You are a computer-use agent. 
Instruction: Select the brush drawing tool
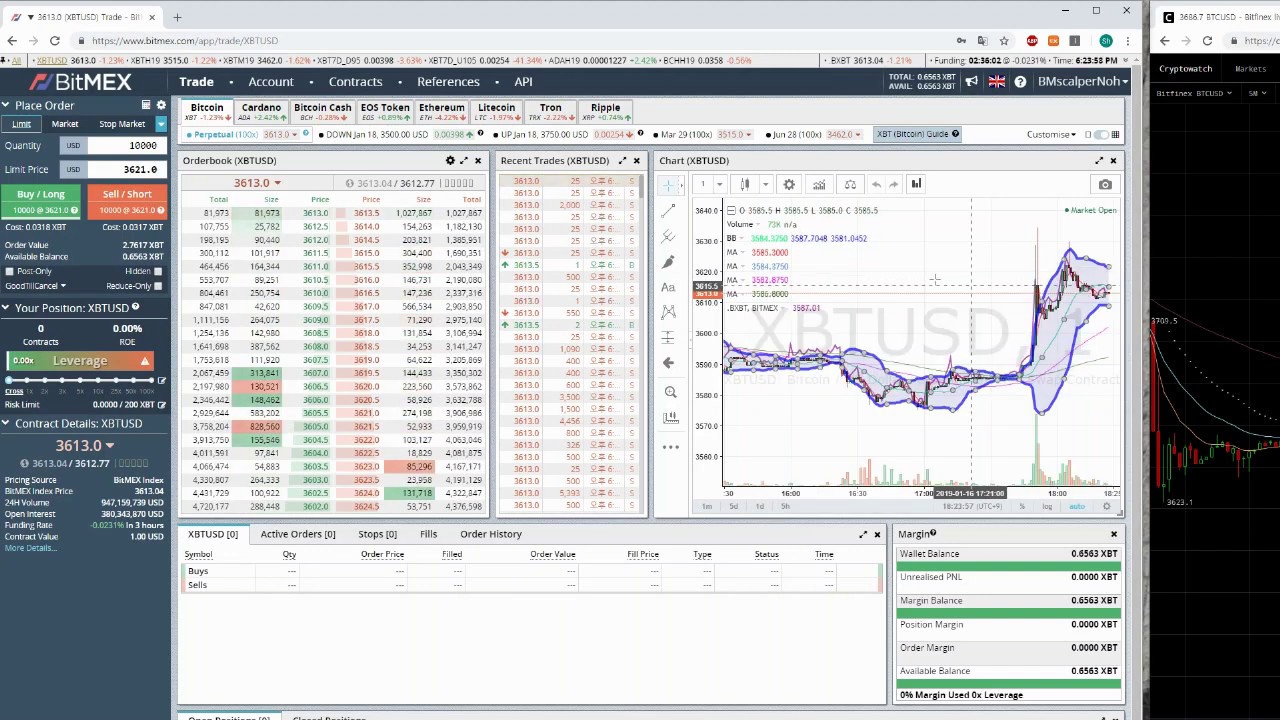coord(669,262)
